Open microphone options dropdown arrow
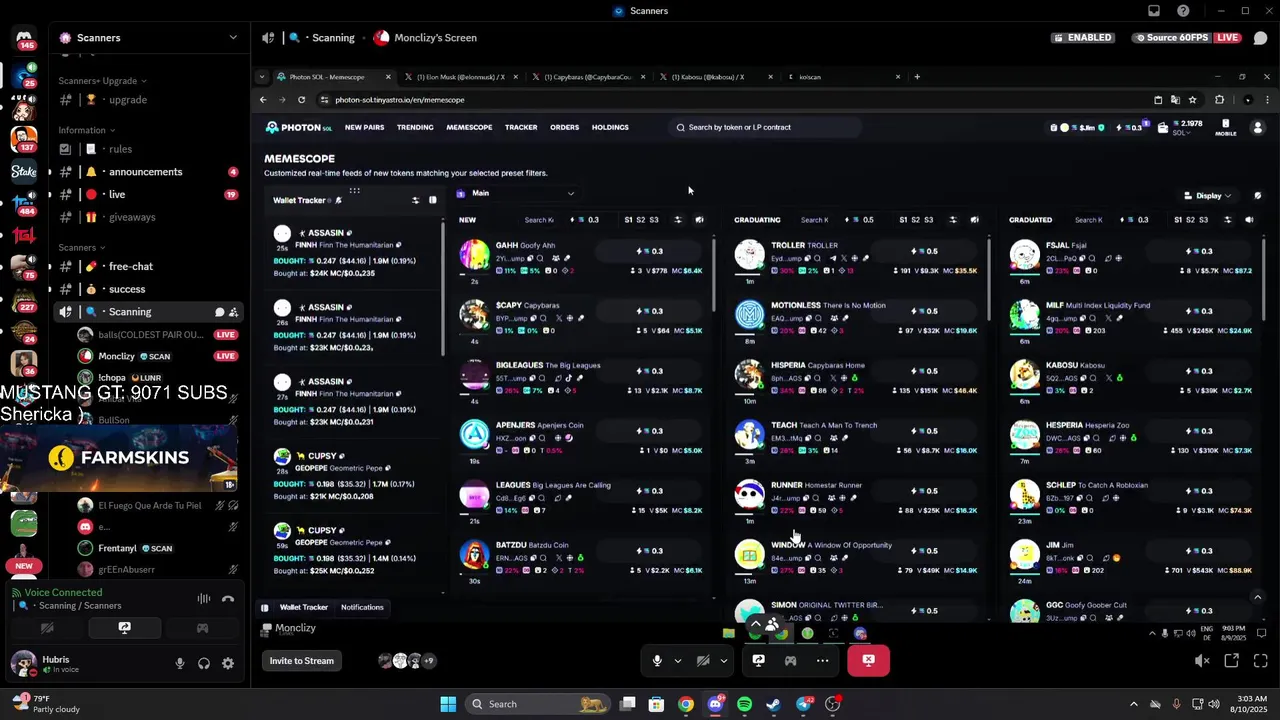The height and width of the screenshot is (720, 1280). point(678,660)
